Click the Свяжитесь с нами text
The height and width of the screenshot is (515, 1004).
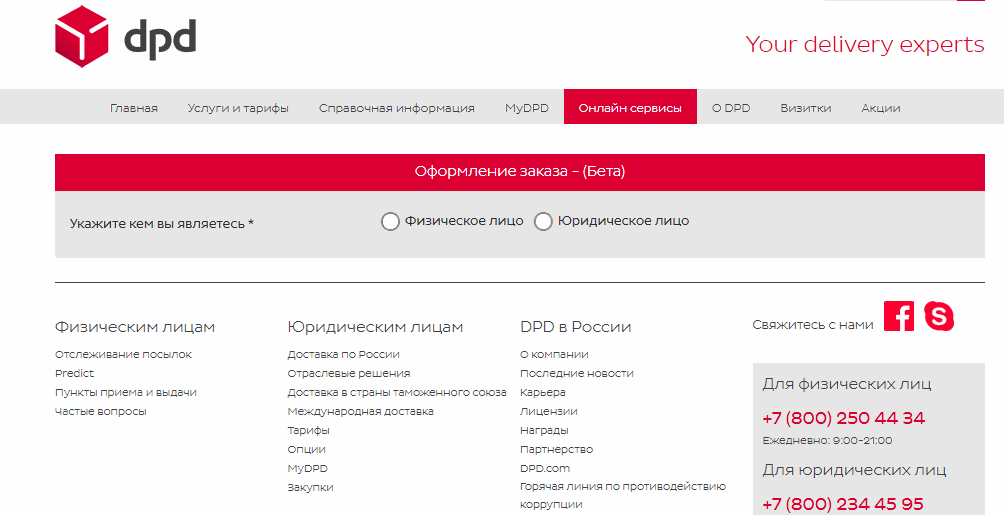pos(813,325)
